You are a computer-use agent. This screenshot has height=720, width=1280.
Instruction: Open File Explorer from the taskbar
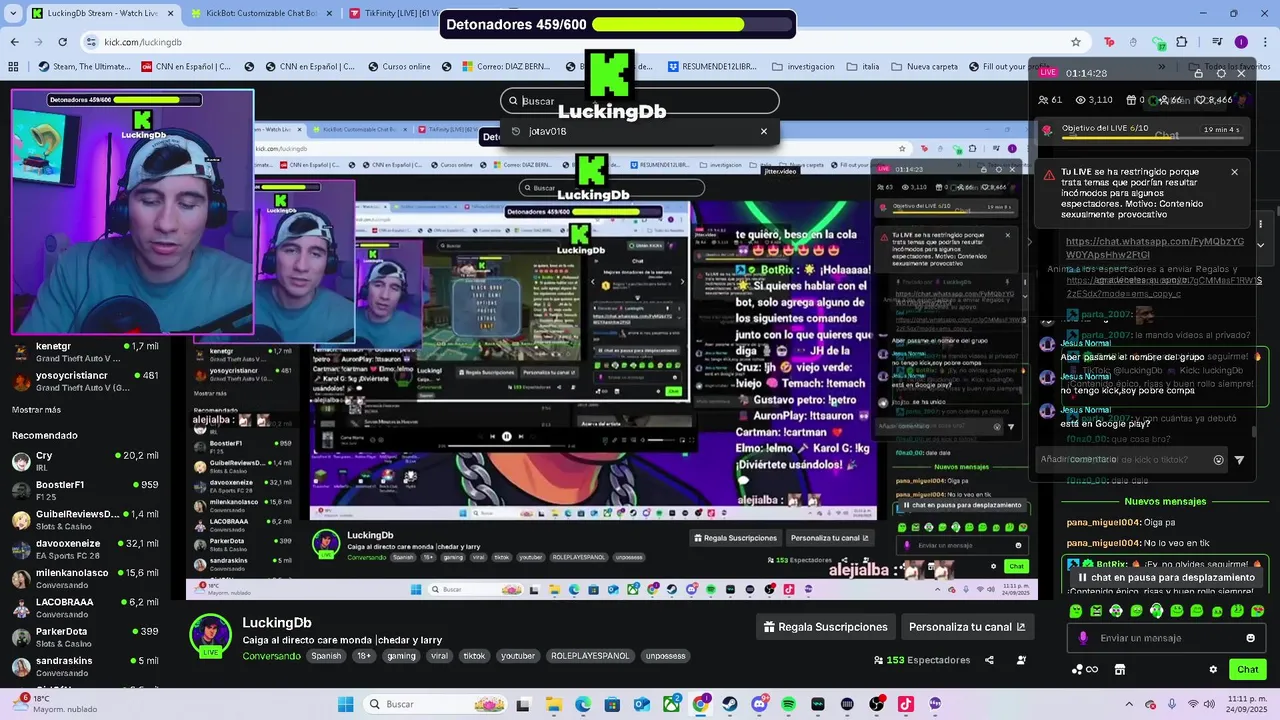554,704
